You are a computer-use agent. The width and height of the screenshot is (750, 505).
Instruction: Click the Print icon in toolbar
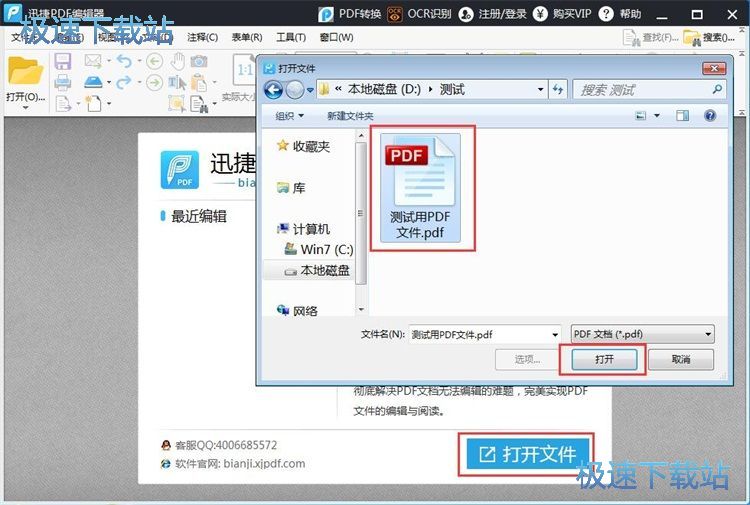pos(63,83)
